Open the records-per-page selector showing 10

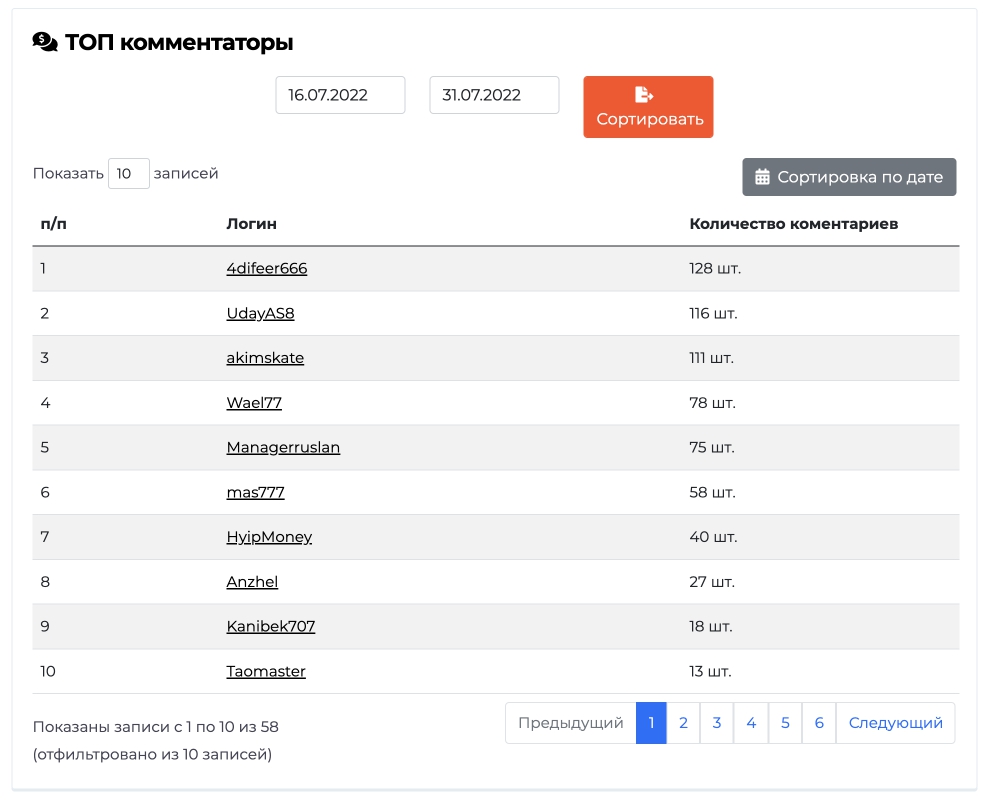(x=129, y=173)
